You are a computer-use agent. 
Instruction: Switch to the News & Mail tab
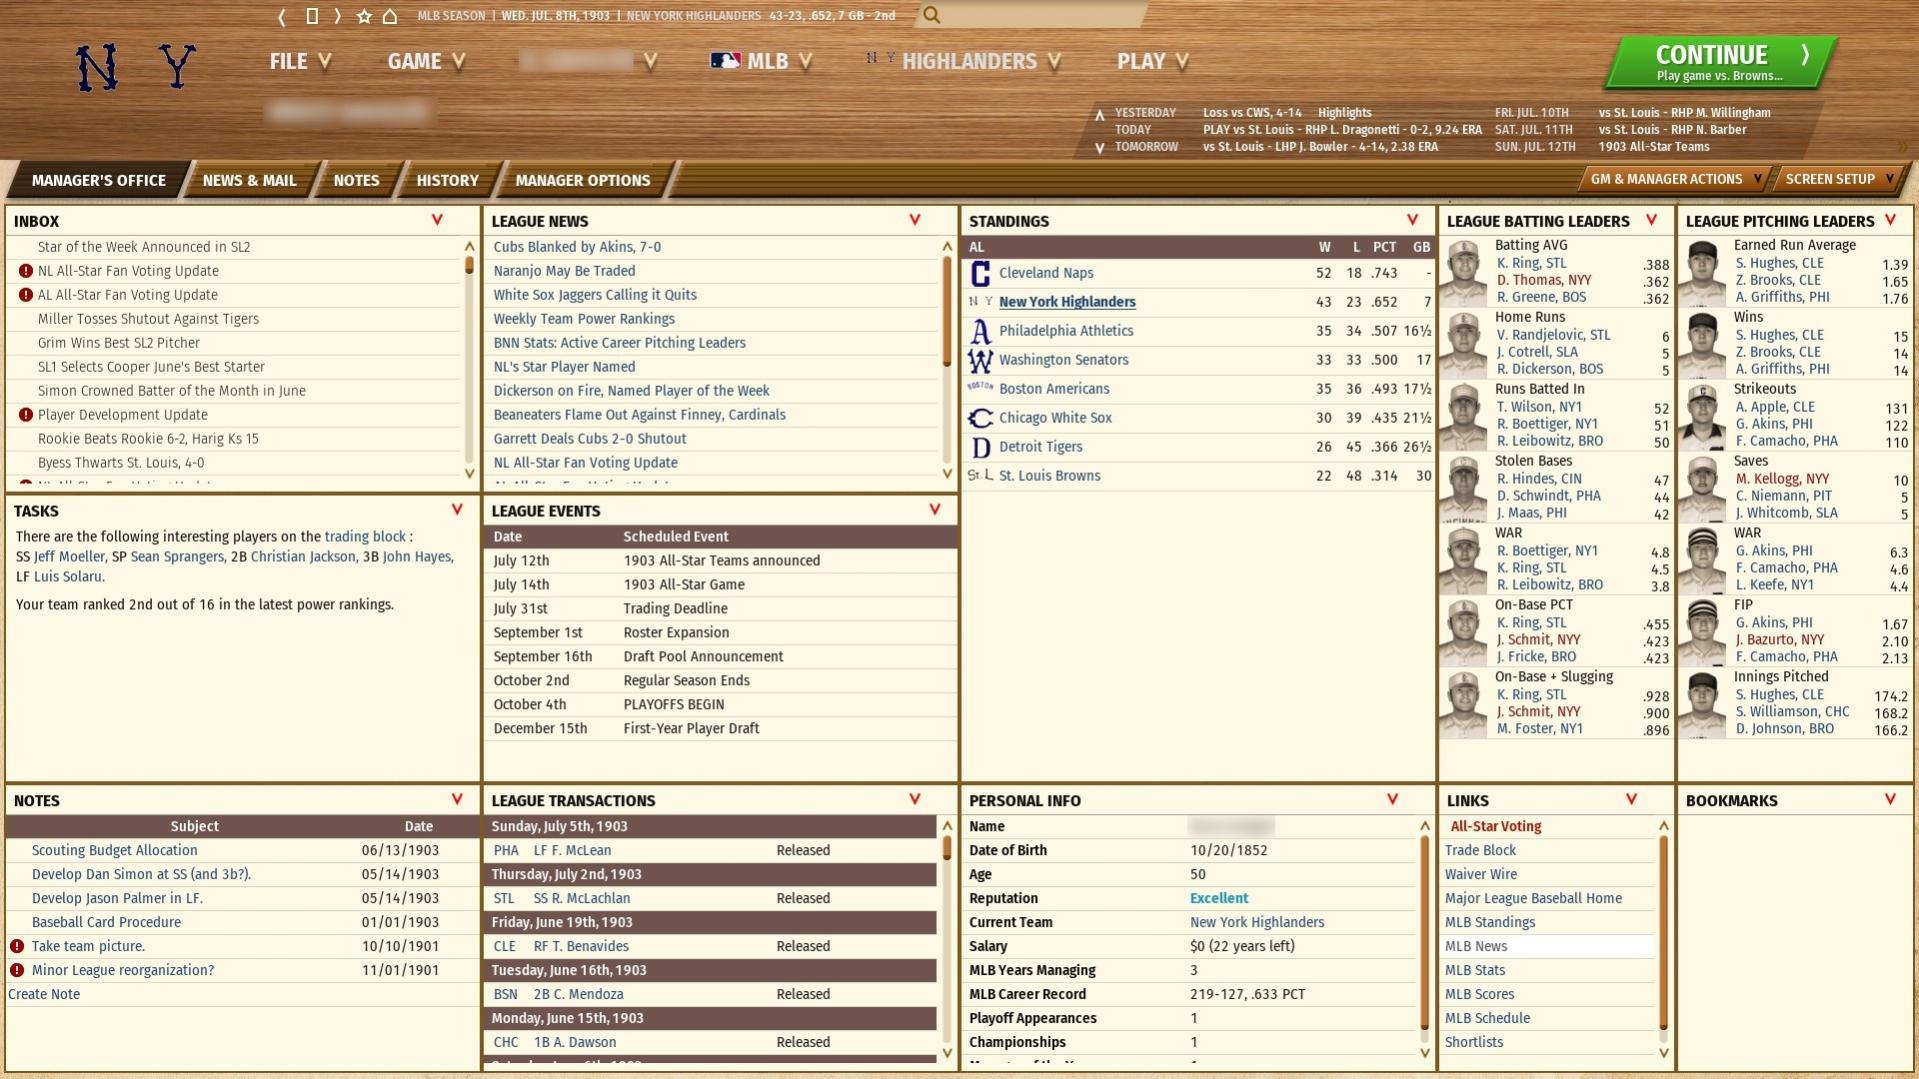249,180
